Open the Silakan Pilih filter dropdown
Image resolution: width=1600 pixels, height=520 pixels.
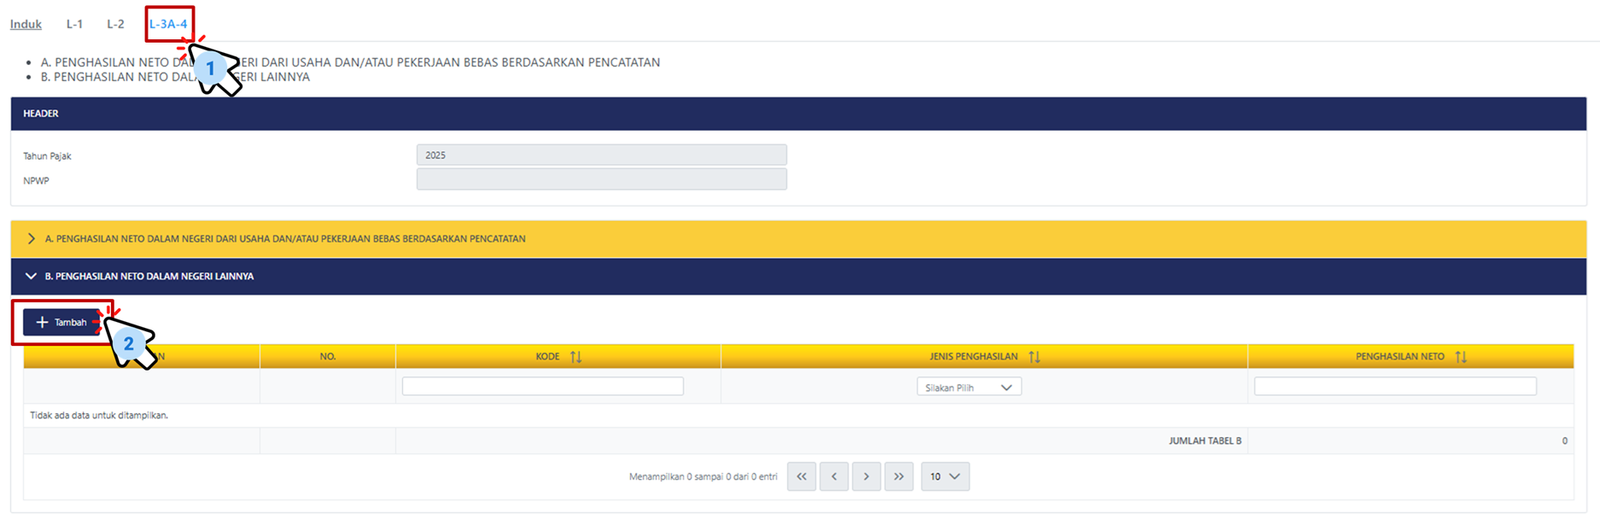coord(968,388)
